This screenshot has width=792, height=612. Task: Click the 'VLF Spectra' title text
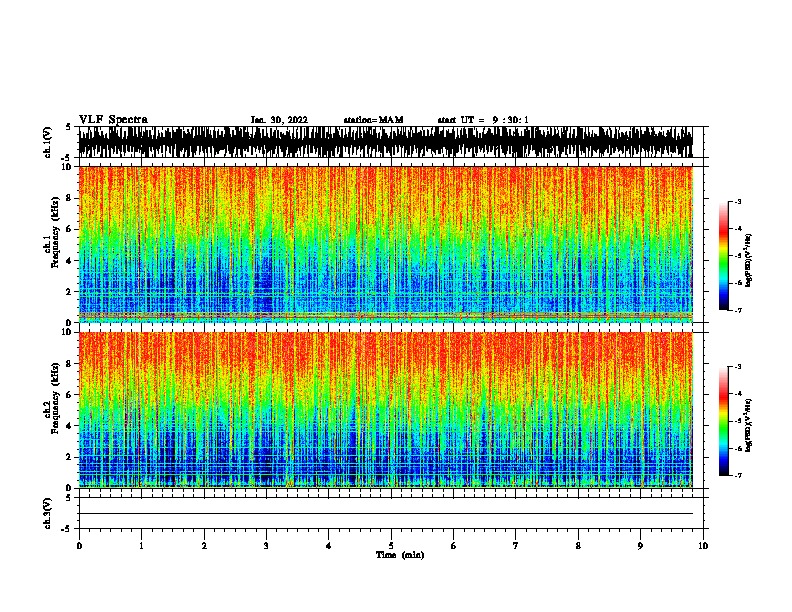[113, 120]
